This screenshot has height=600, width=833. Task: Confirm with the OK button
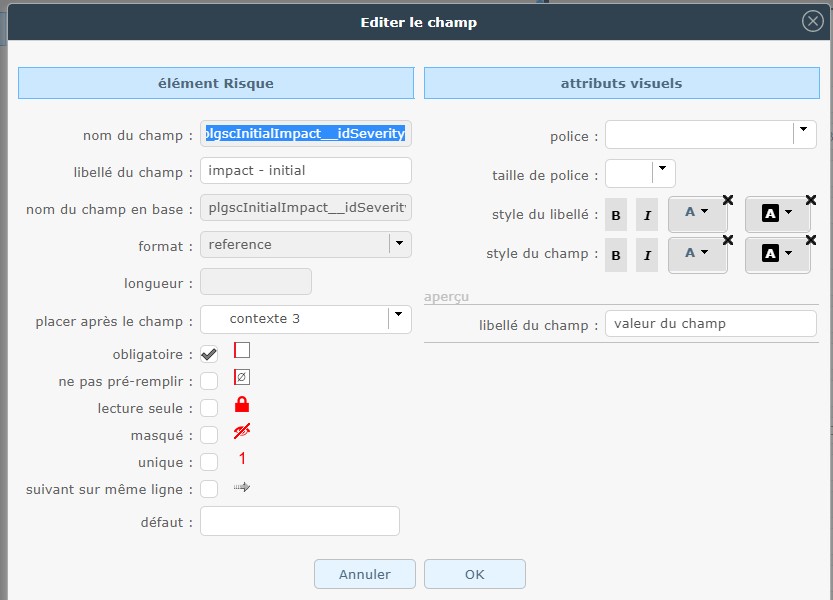point(474,574)
